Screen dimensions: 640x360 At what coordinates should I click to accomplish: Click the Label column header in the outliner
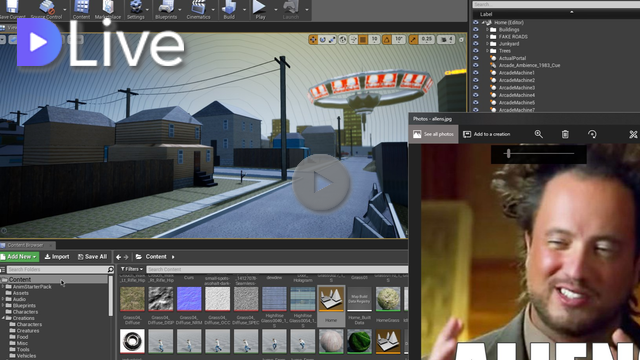coord(486,14)
